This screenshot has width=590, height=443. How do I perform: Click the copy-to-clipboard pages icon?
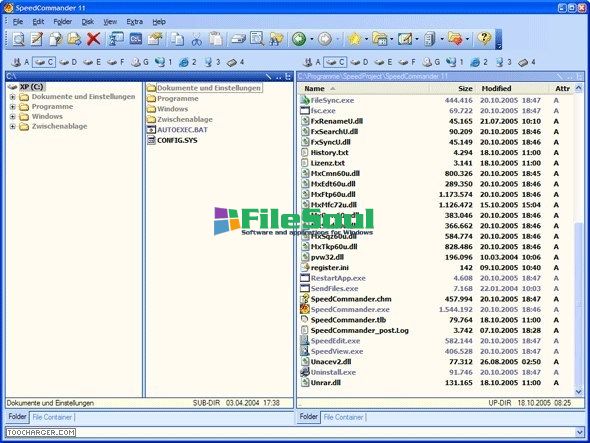177,39
